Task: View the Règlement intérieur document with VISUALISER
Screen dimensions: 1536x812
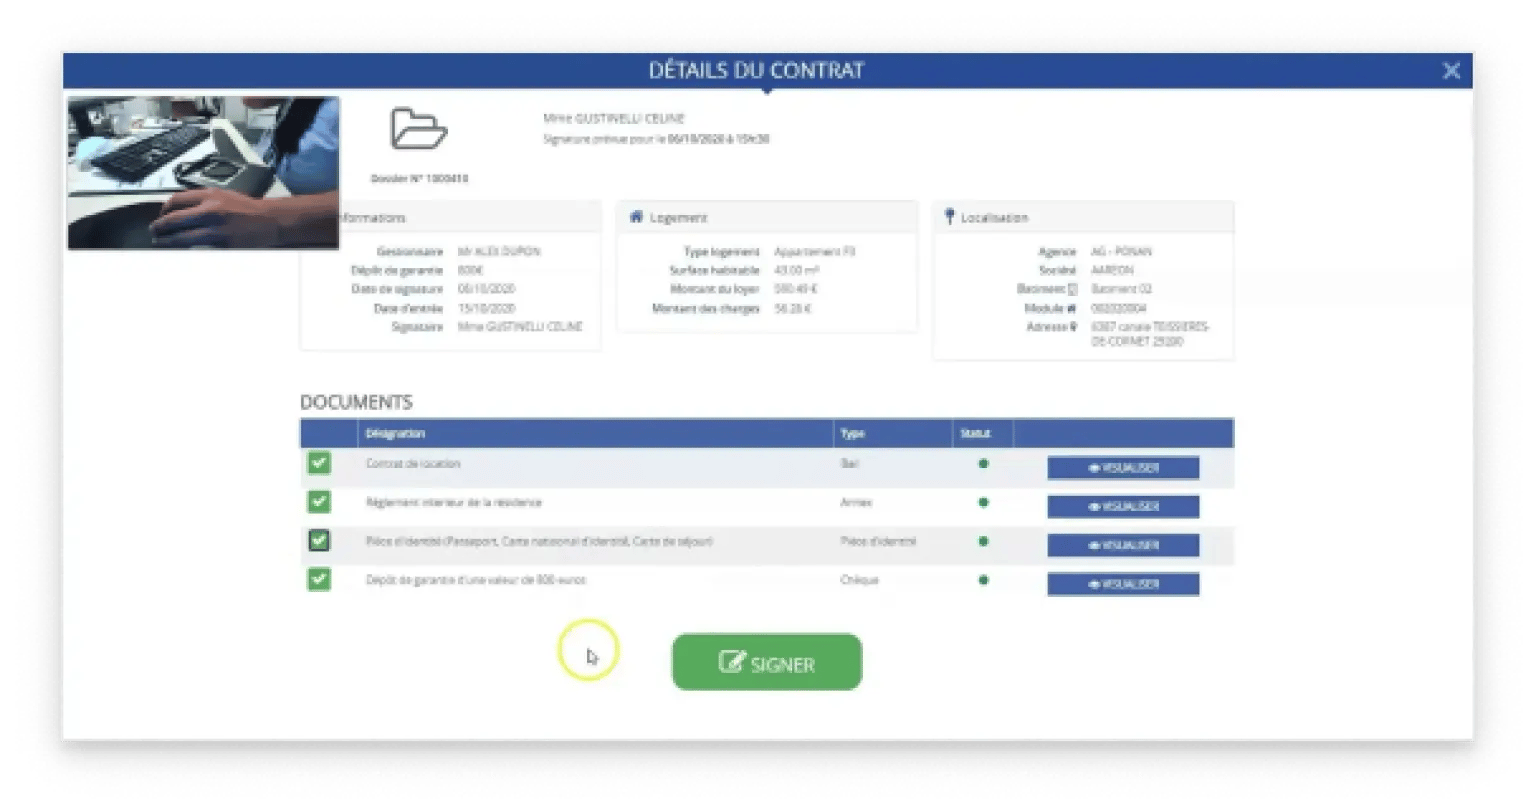Action: [x=1122, y=507]
